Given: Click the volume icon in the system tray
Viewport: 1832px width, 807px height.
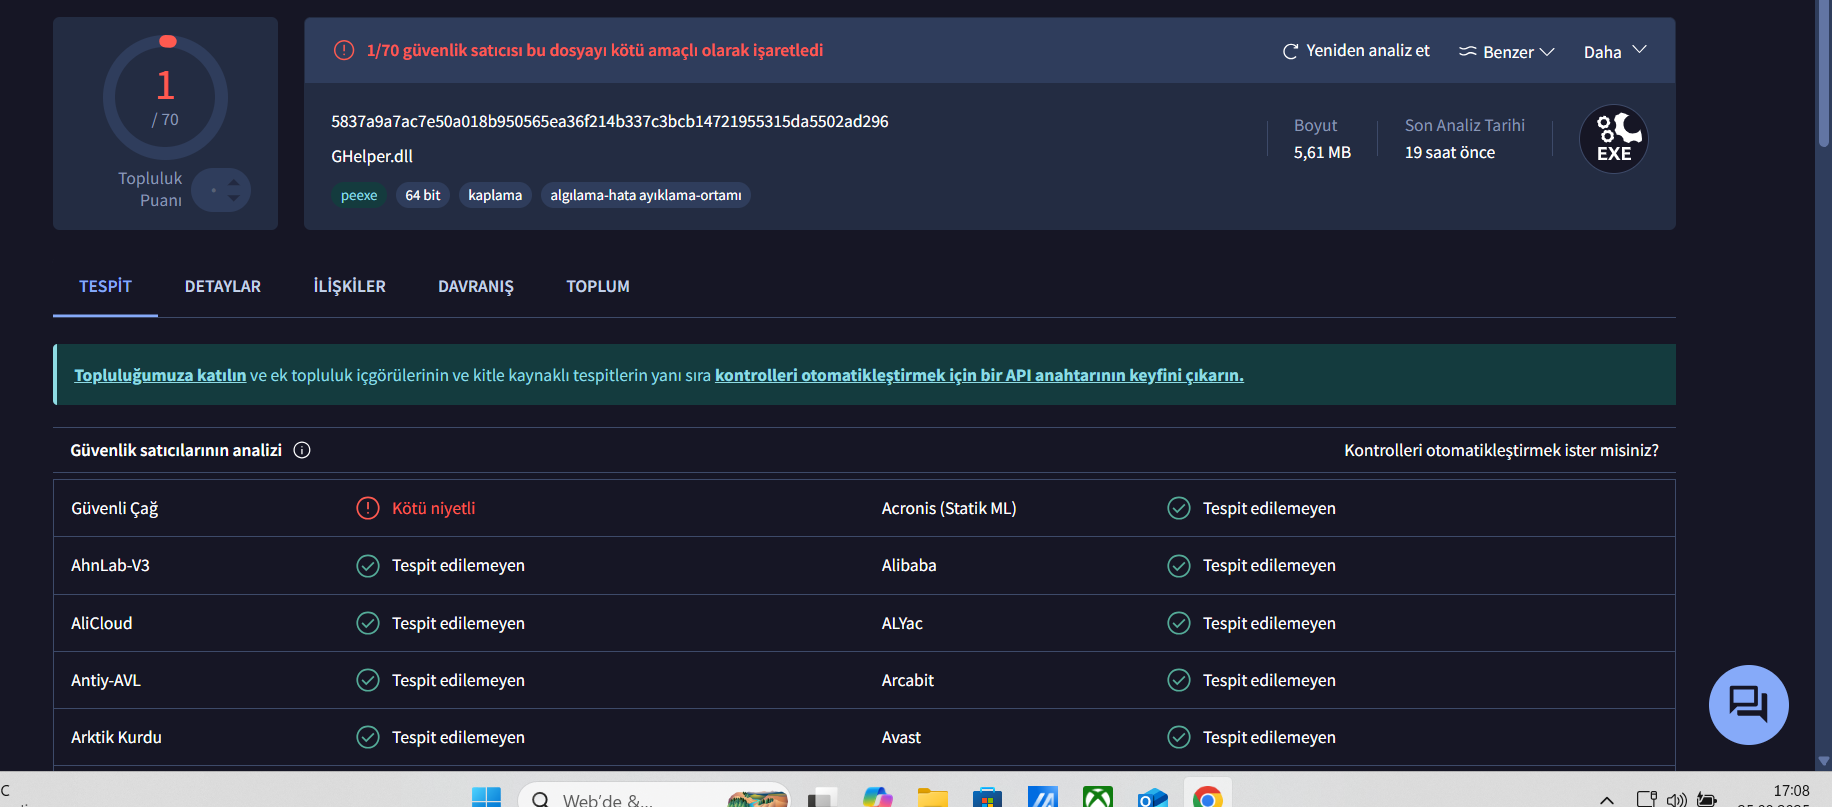Looking at the screenshot, I should [x=1676, y=799].
